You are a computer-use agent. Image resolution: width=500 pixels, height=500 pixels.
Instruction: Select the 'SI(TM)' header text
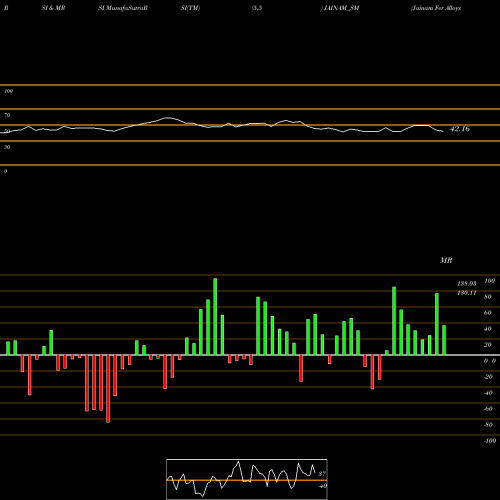pyautogui.click(x=190, y=8)
